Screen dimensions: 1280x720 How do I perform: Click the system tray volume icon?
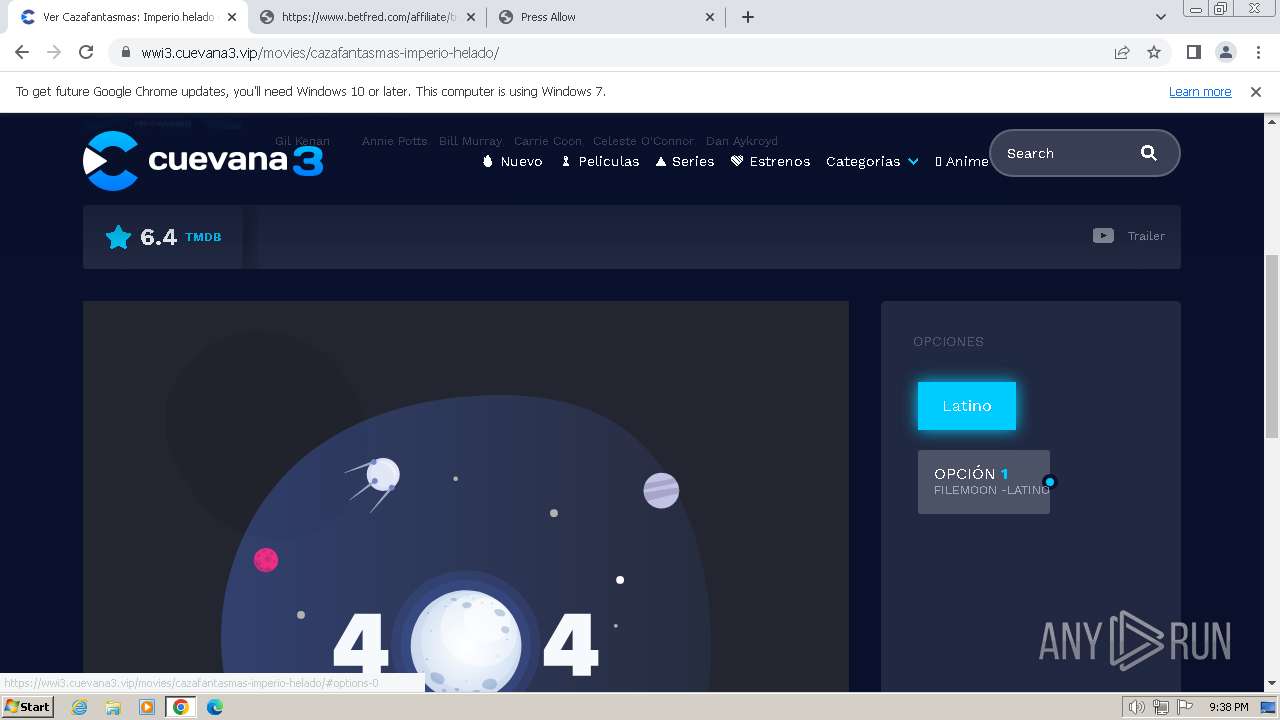click(x=1136, y=707)
